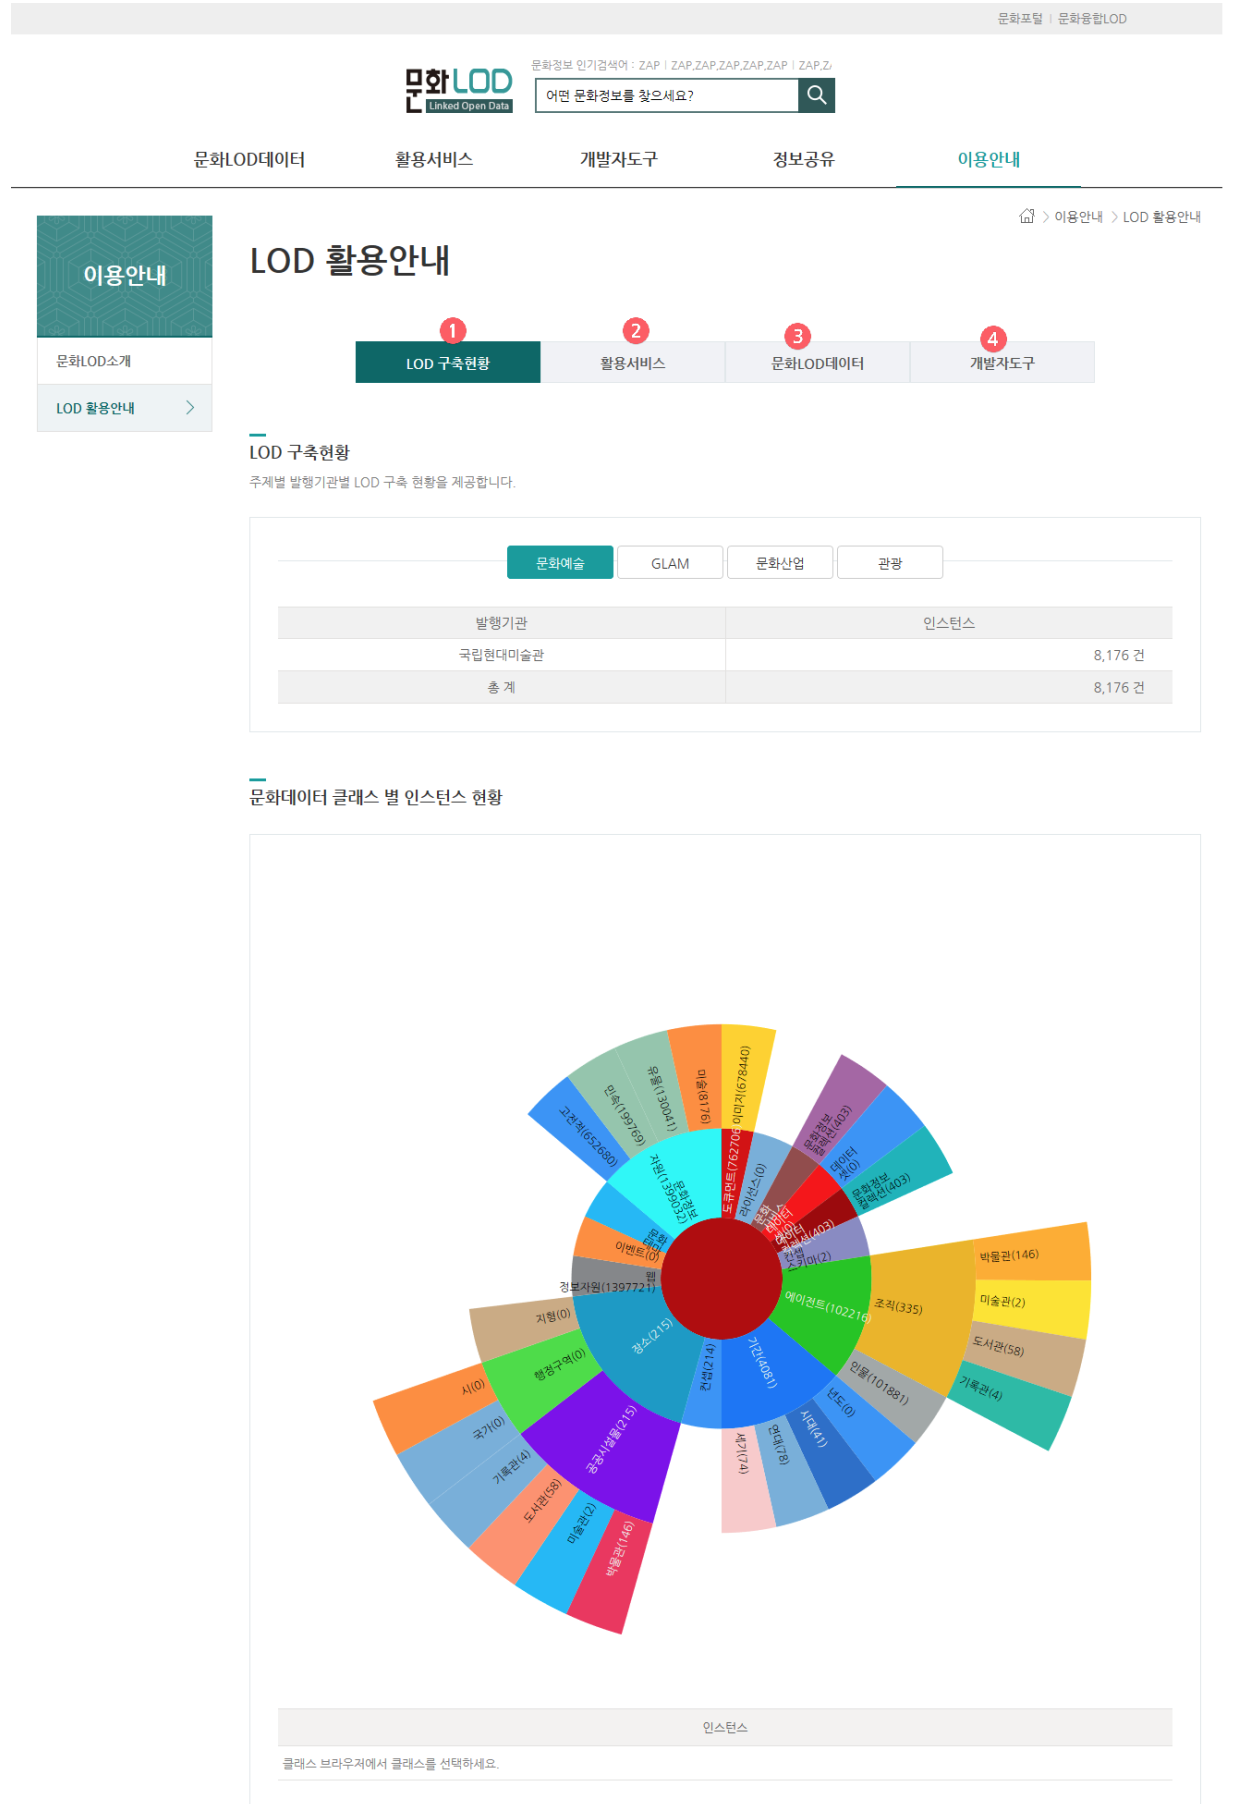Select the 관광 category tab
The width and height of the screenshot is (1256, 1804).
pos(890,563)
